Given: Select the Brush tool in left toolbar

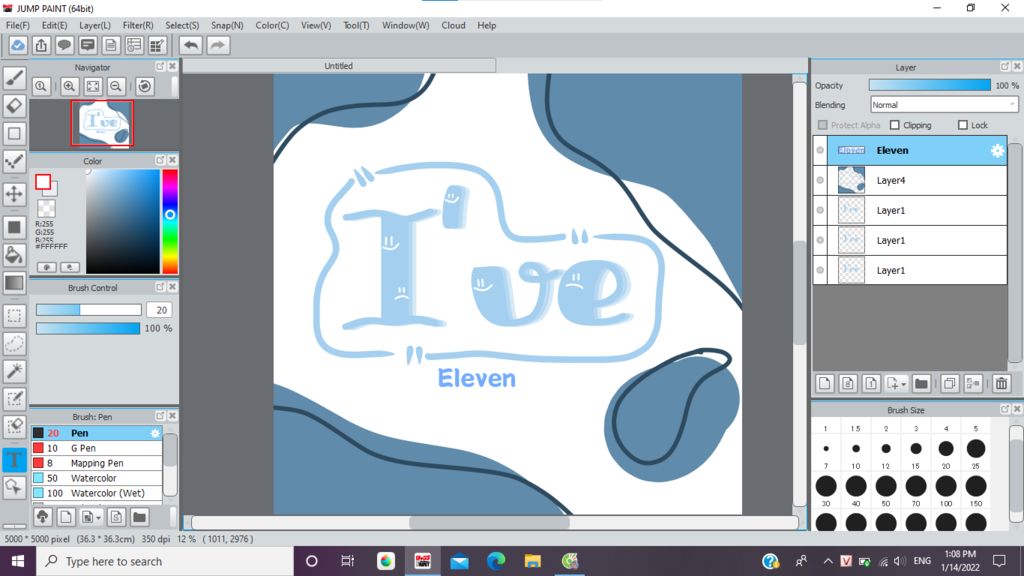Looking at the screenshot, I should [14, 78].
